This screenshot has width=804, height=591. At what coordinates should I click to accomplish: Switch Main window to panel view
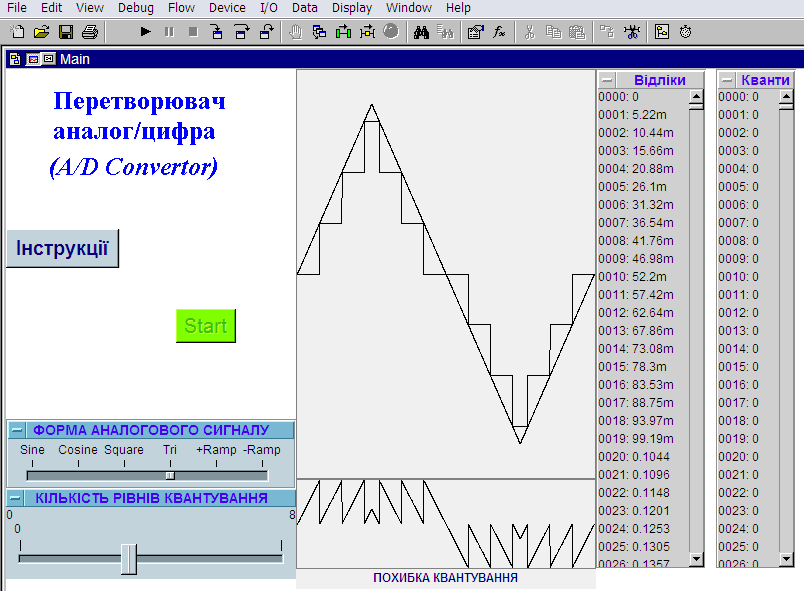pos(33,59)
